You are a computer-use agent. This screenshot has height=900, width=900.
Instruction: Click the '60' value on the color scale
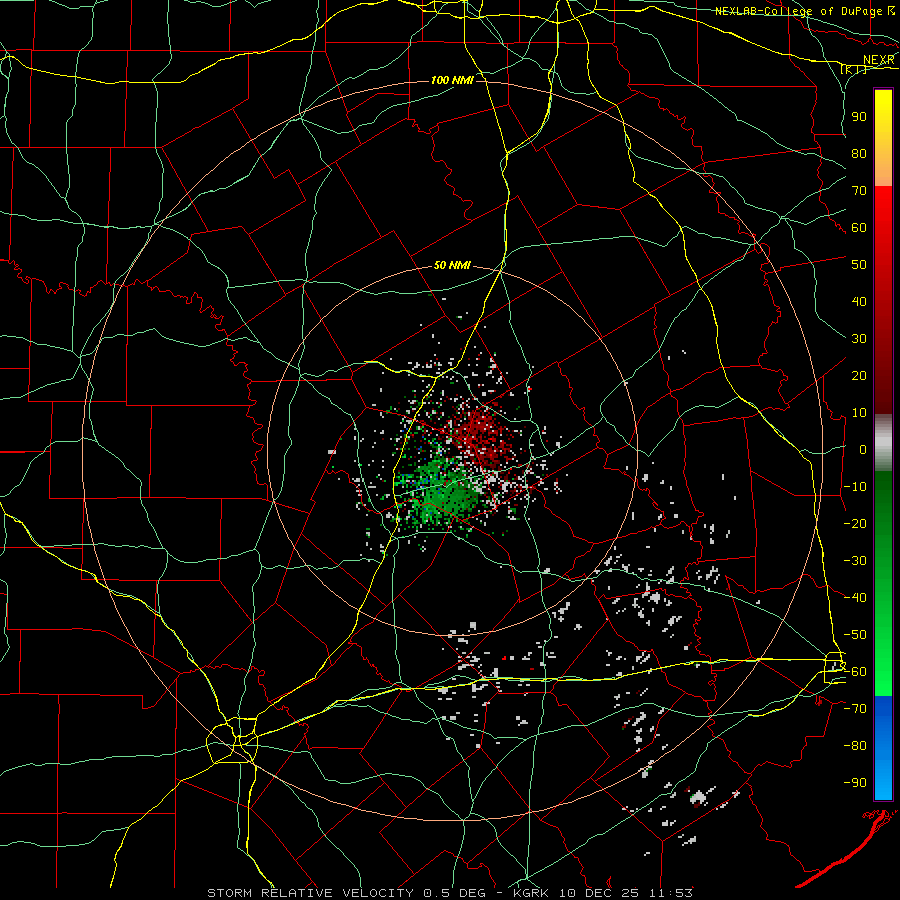(x=859, y=227)
